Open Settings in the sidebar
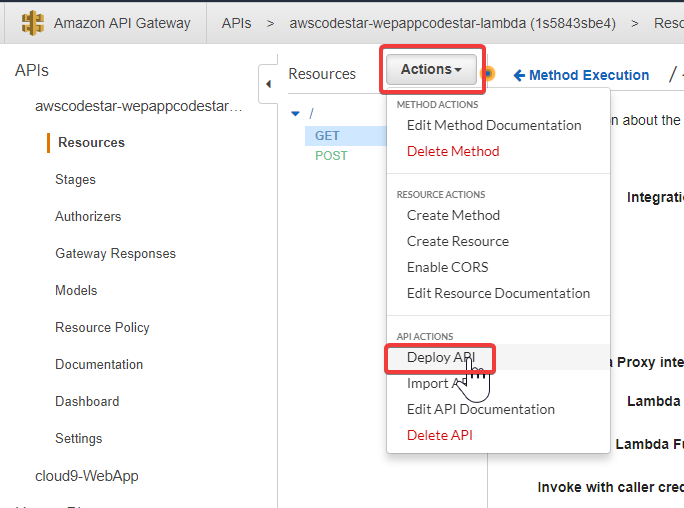The width and height of the screenshot is (684, 508). (x=79, y=438)
